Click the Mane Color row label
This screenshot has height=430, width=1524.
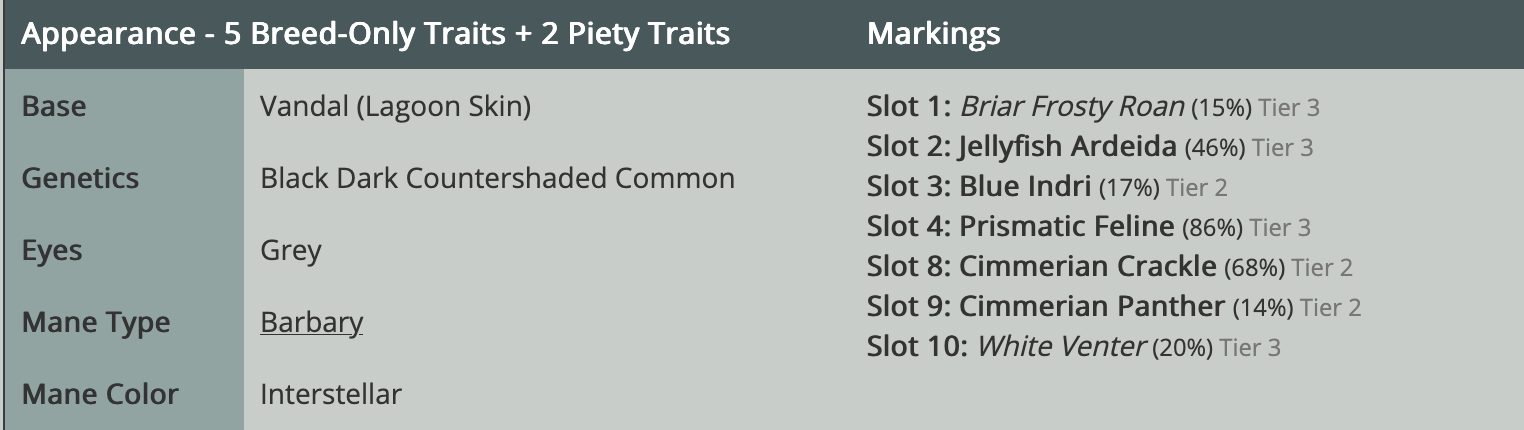click(99, 395)
